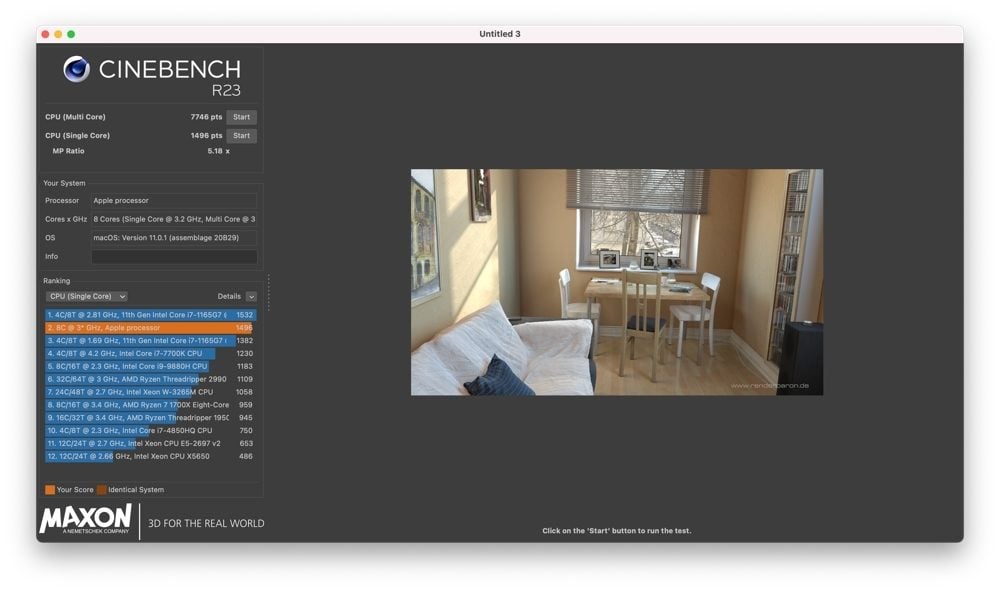Click the OS field showing macOS version
Image resolution: width=1000 pixels, height=591 pixels.
(174, 238)
